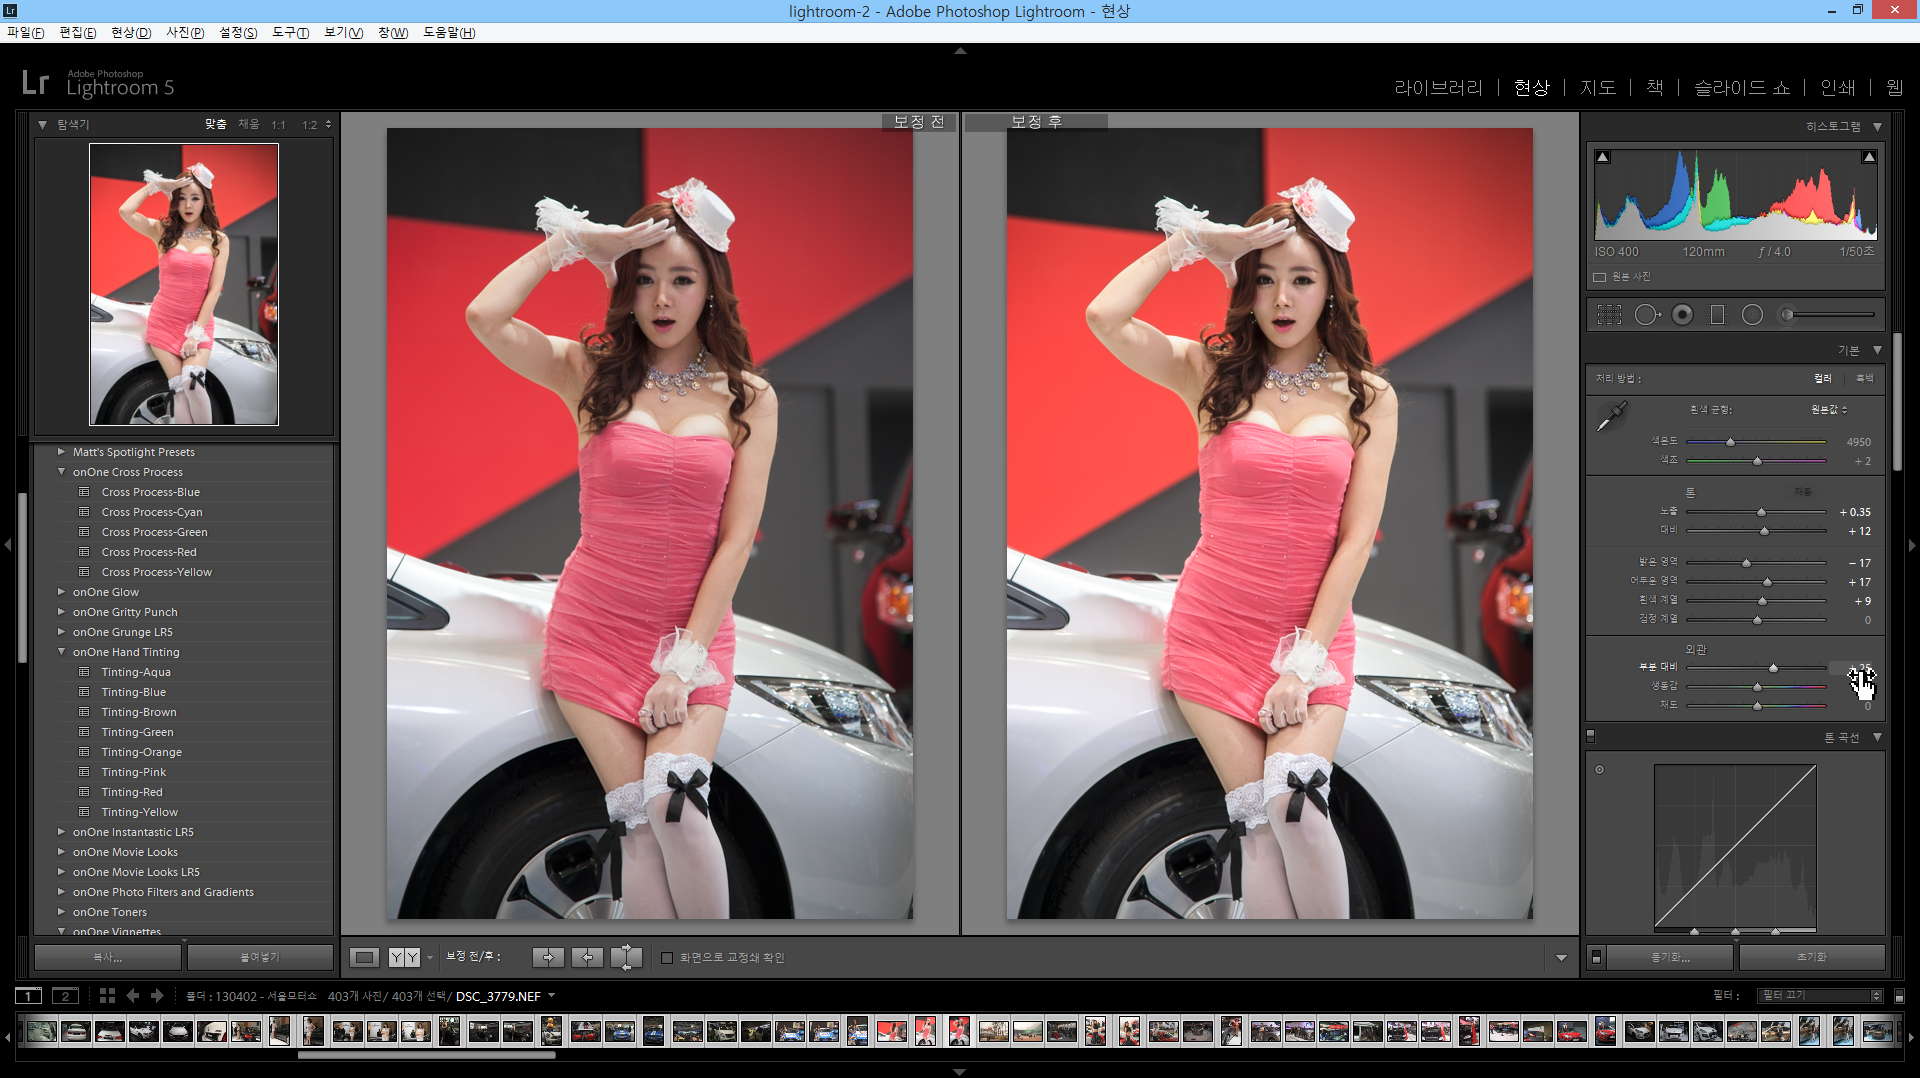Toggle filter switch at filmstrip right end
The height and width of the screenshot is (1078, 1920).
pyautogui.click(x=1899, y=996)
